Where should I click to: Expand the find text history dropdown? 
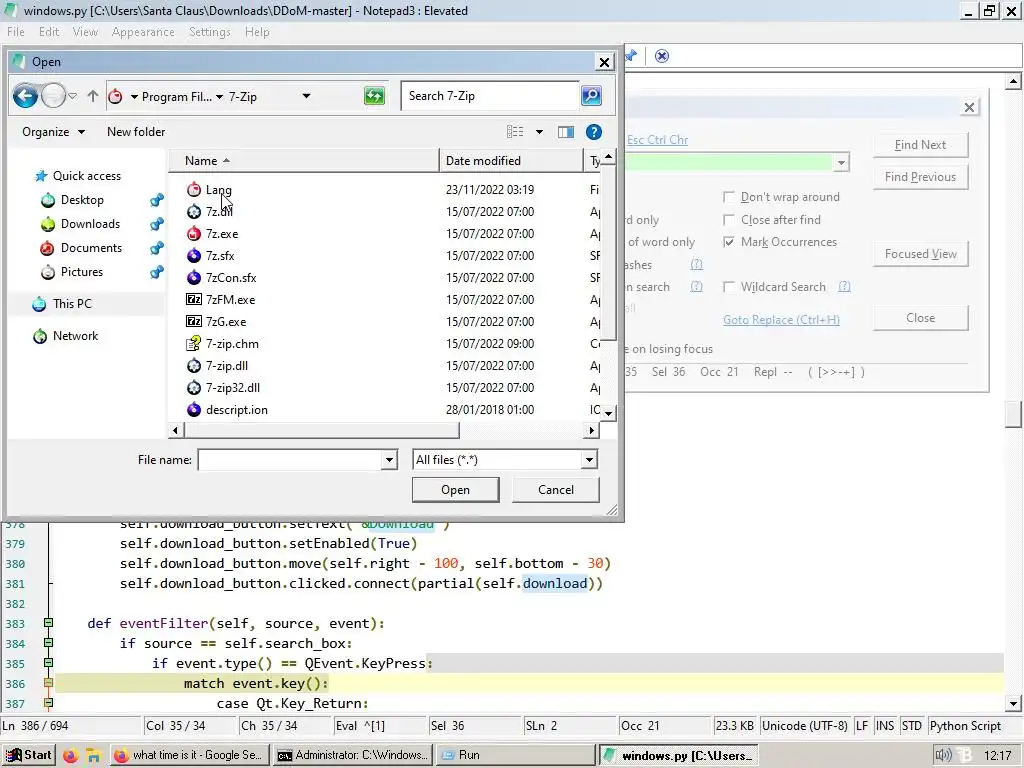pos(842,162)
